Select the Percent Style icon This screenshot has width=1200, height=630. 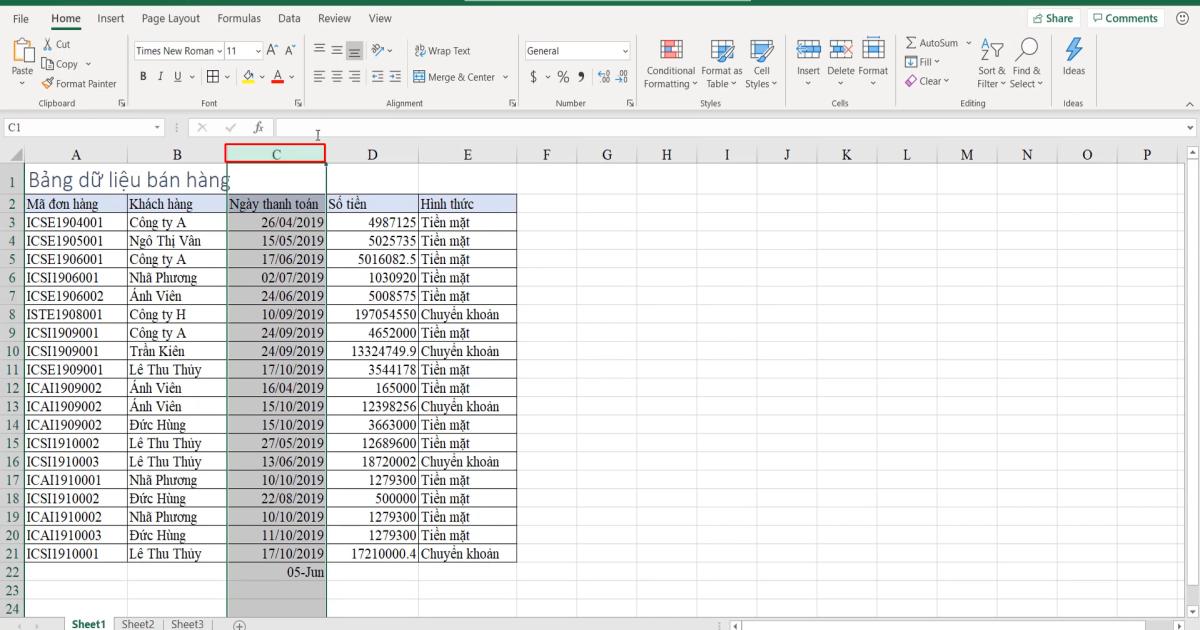563,75
